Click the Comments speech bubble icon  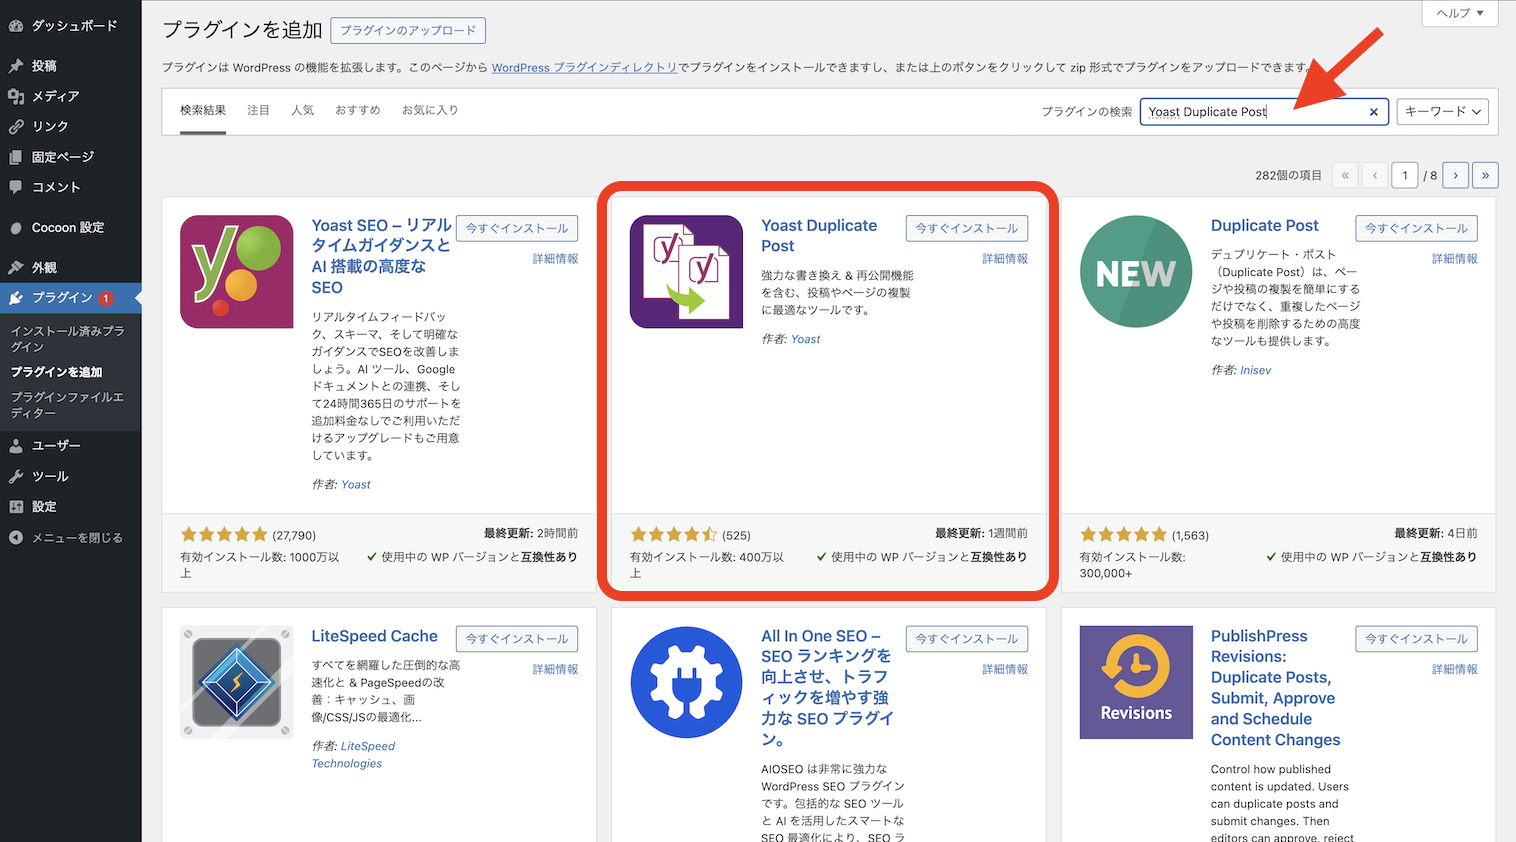pyautogui.click(x=16, y=187)
